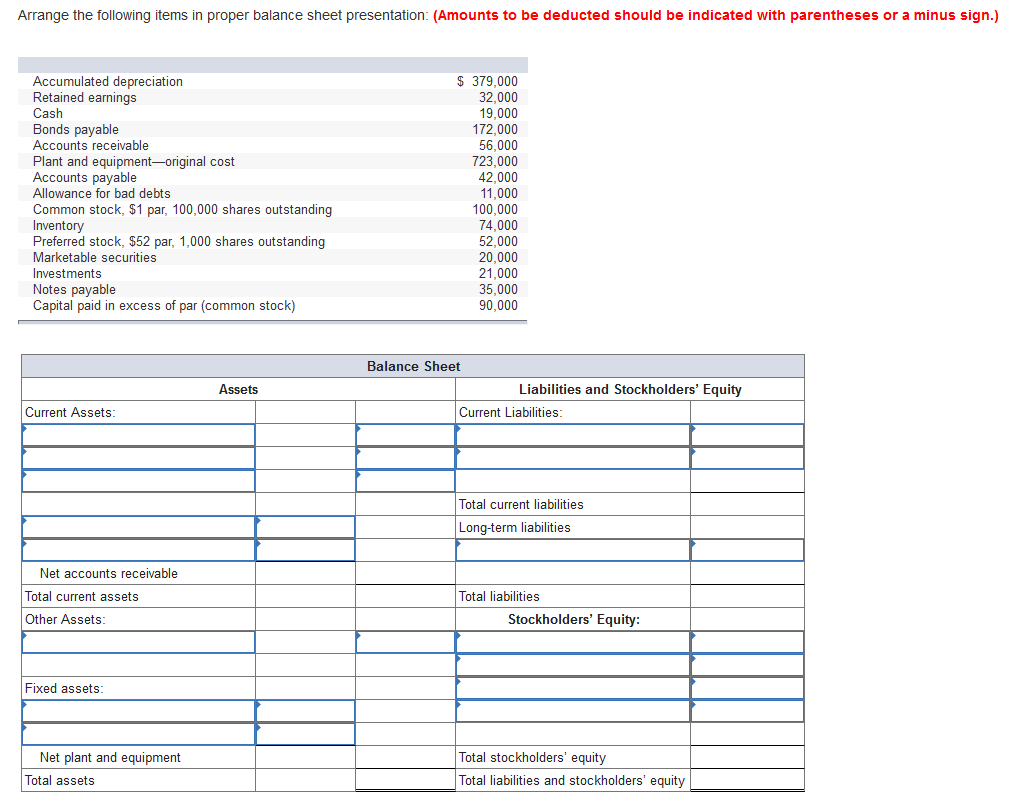
Task: Open the first dropdown under Stockholders' Equity
Action: coord(572,641)
